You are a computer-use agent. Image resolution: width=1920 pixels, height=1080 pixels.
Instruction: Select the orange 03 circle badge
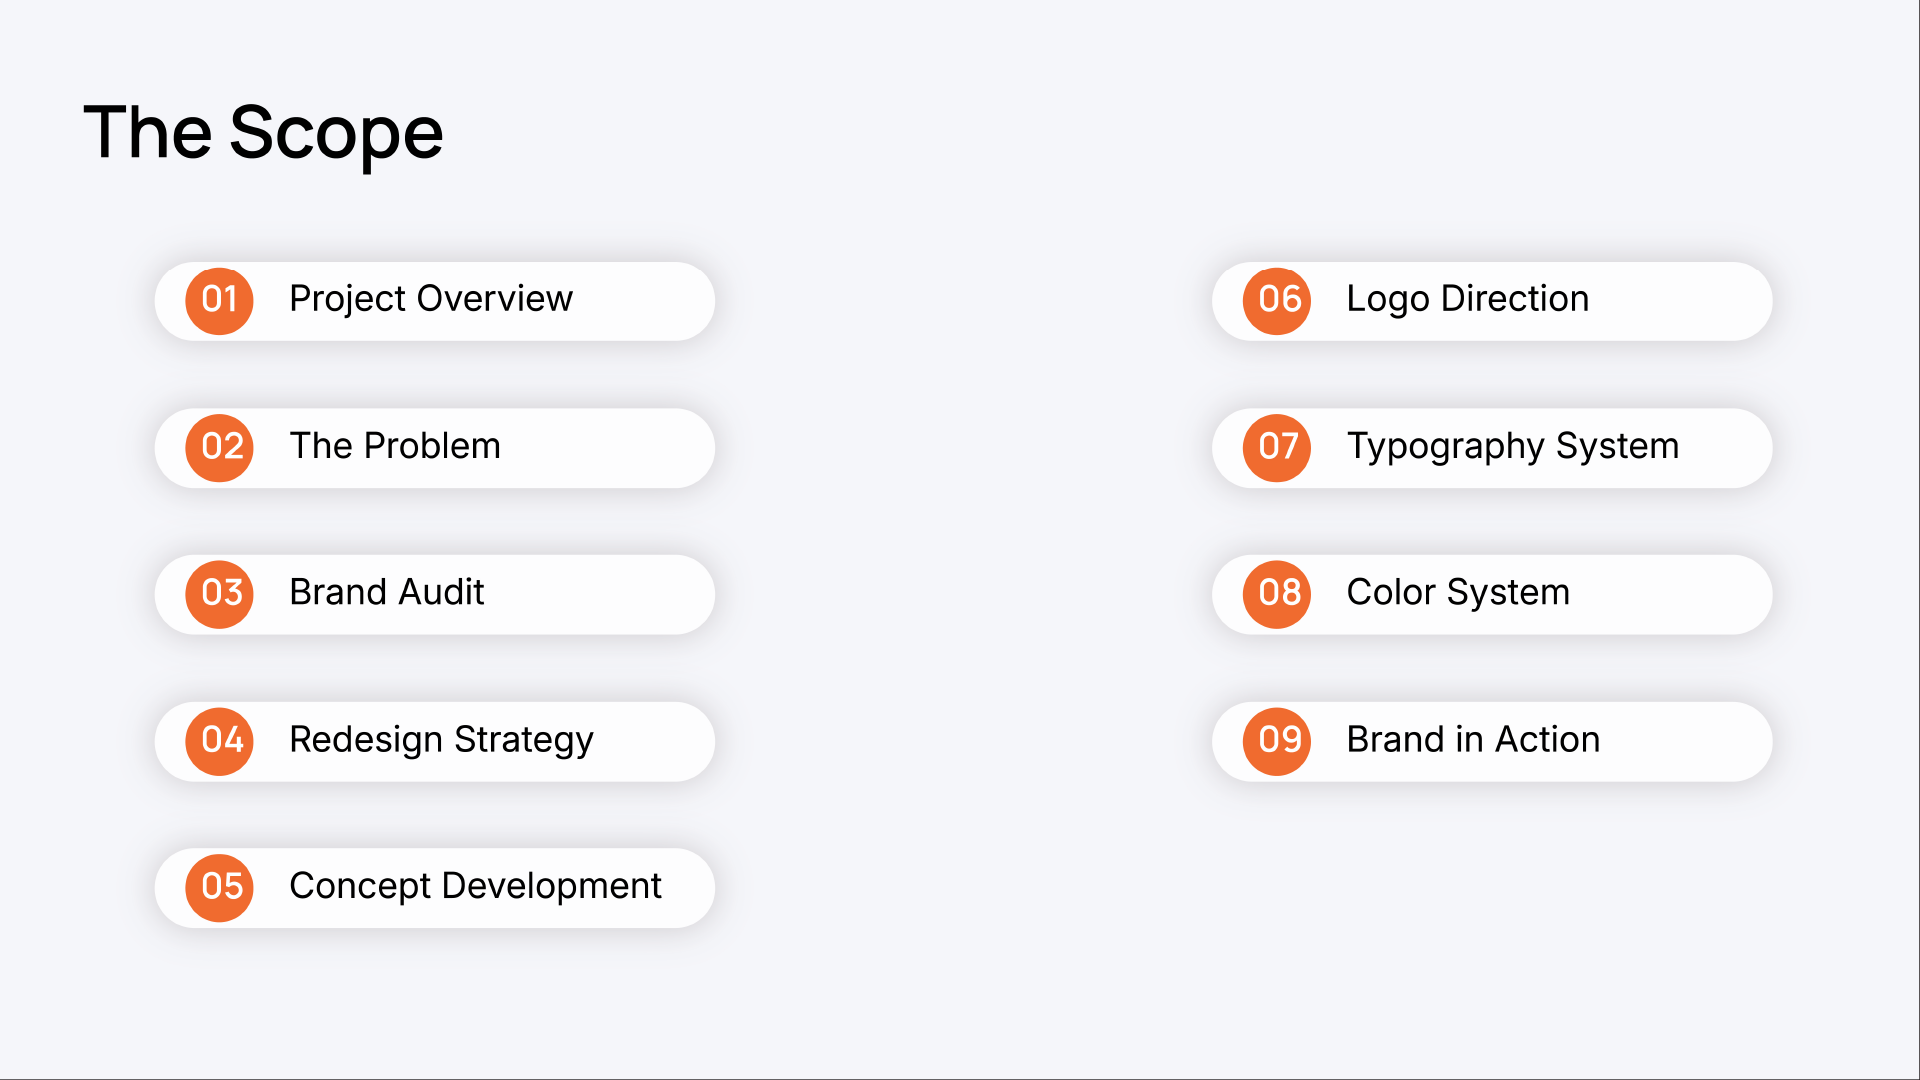tap(219, 594)
